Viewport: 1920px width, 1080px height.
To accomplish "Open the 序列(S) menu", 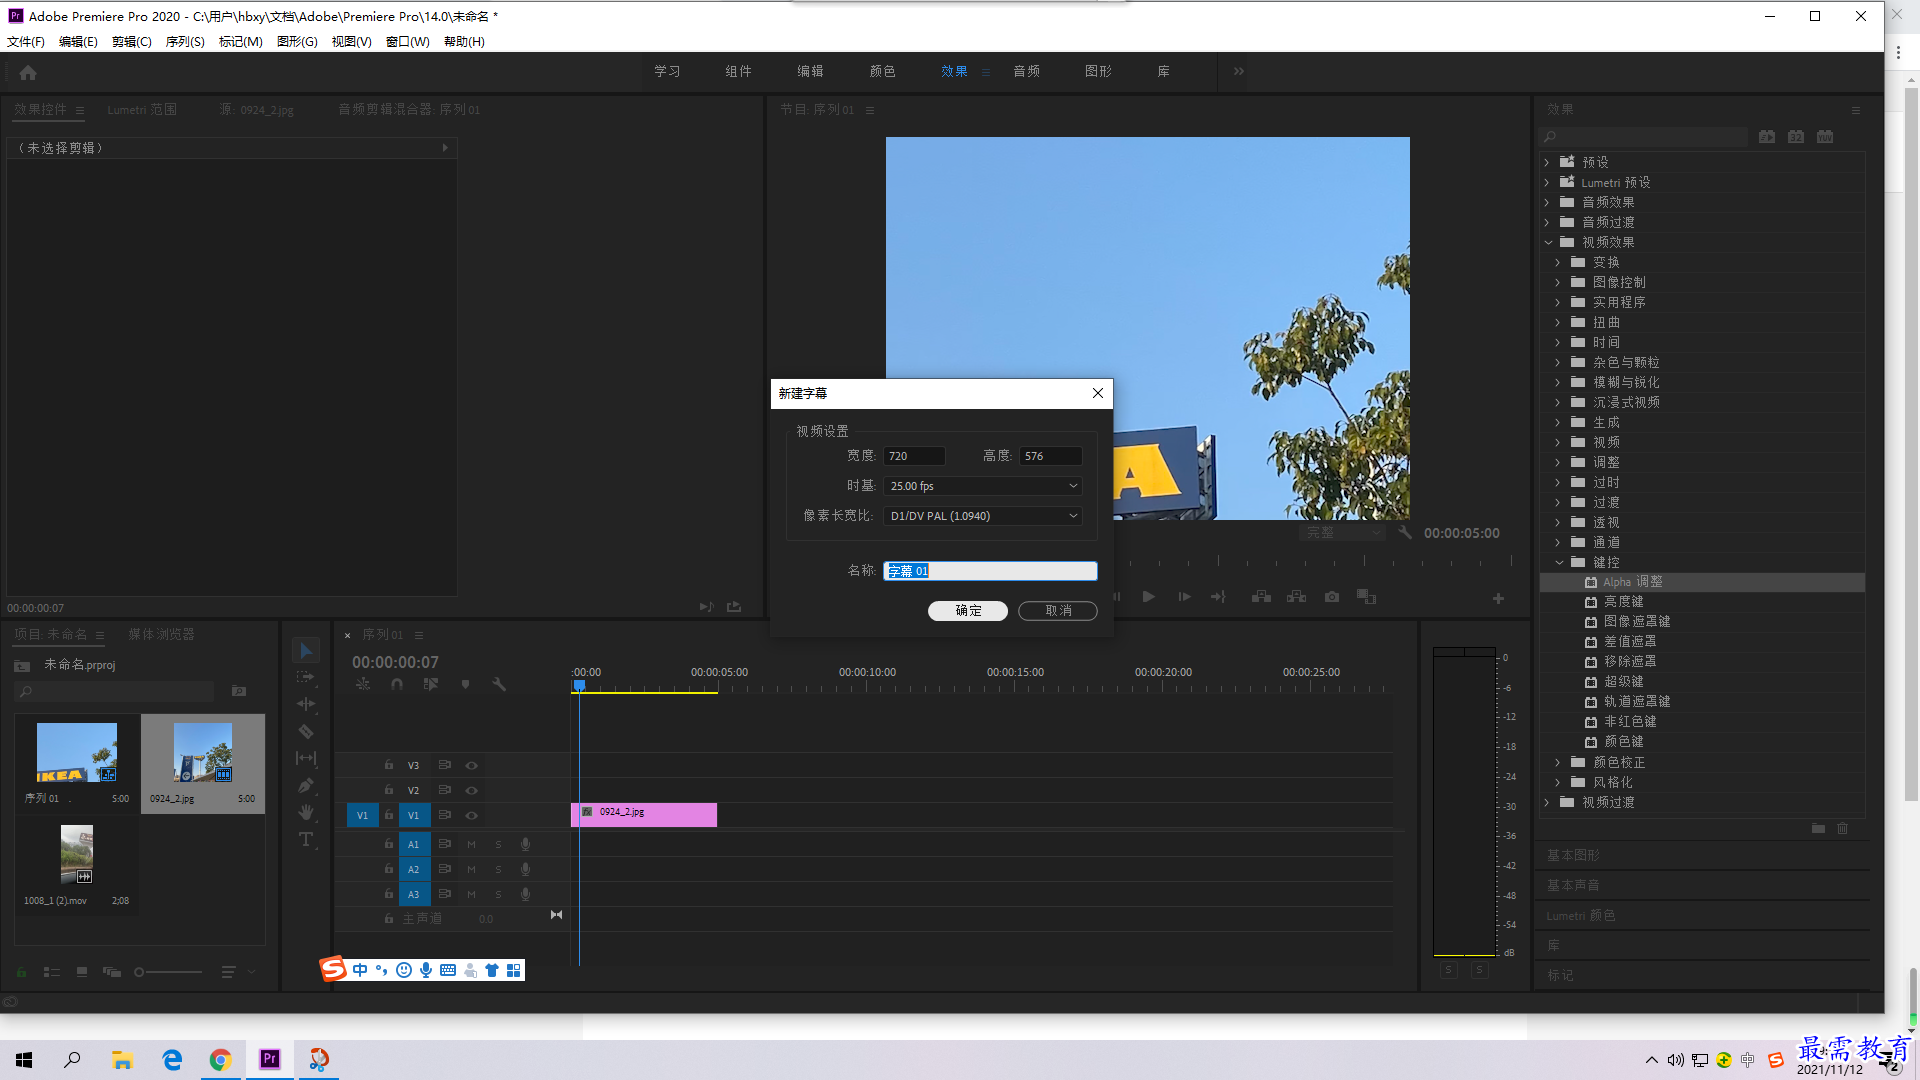I will 185,41.
